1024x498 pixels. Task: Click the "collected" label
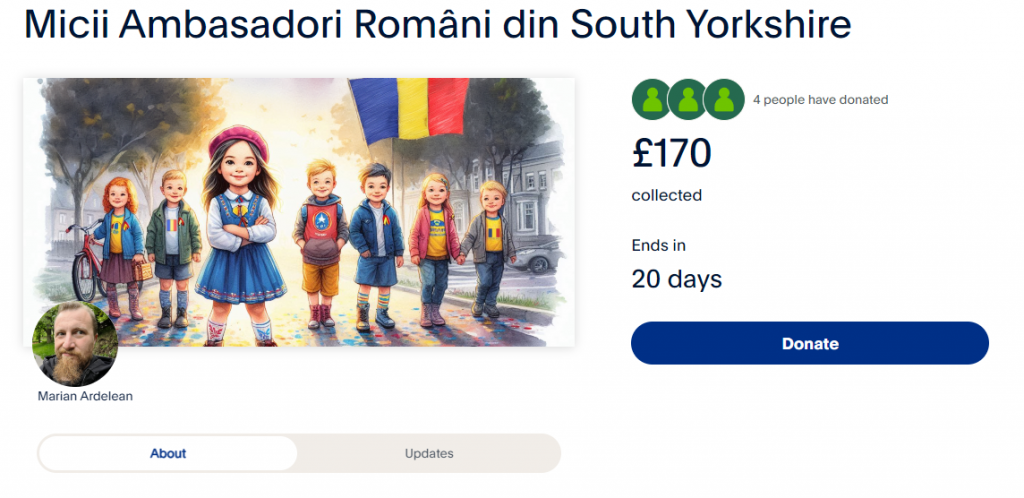point(667,195)
